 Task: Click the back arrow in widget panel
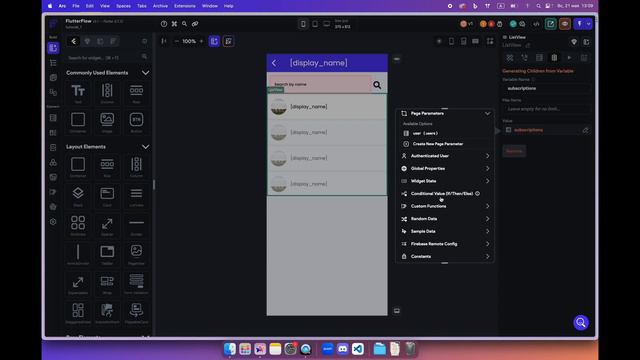[x=73, y=41]
